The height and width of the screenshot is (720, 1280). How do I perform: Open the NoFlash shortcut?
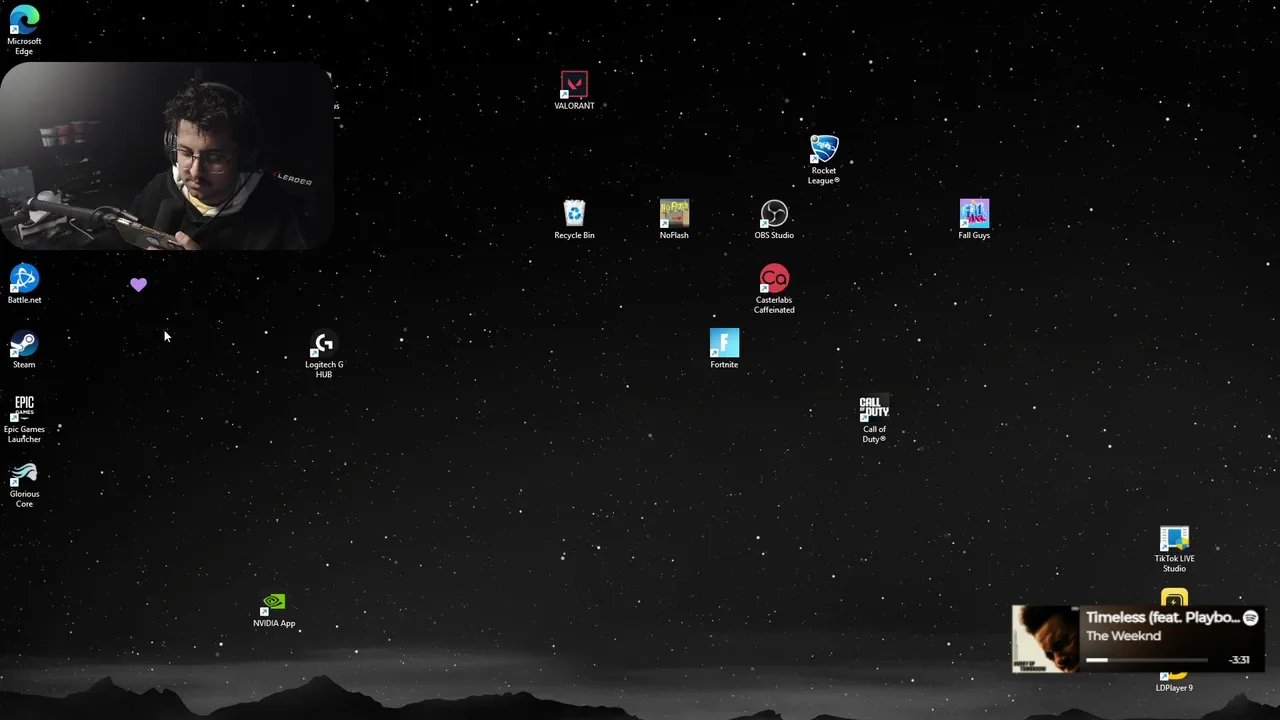click(x=674, y=219)
